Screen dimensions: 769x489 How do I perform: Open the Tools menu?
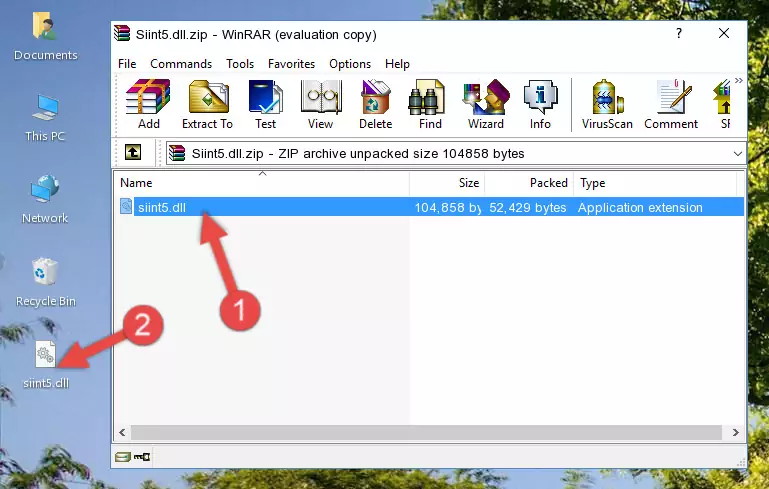[240, 64]
